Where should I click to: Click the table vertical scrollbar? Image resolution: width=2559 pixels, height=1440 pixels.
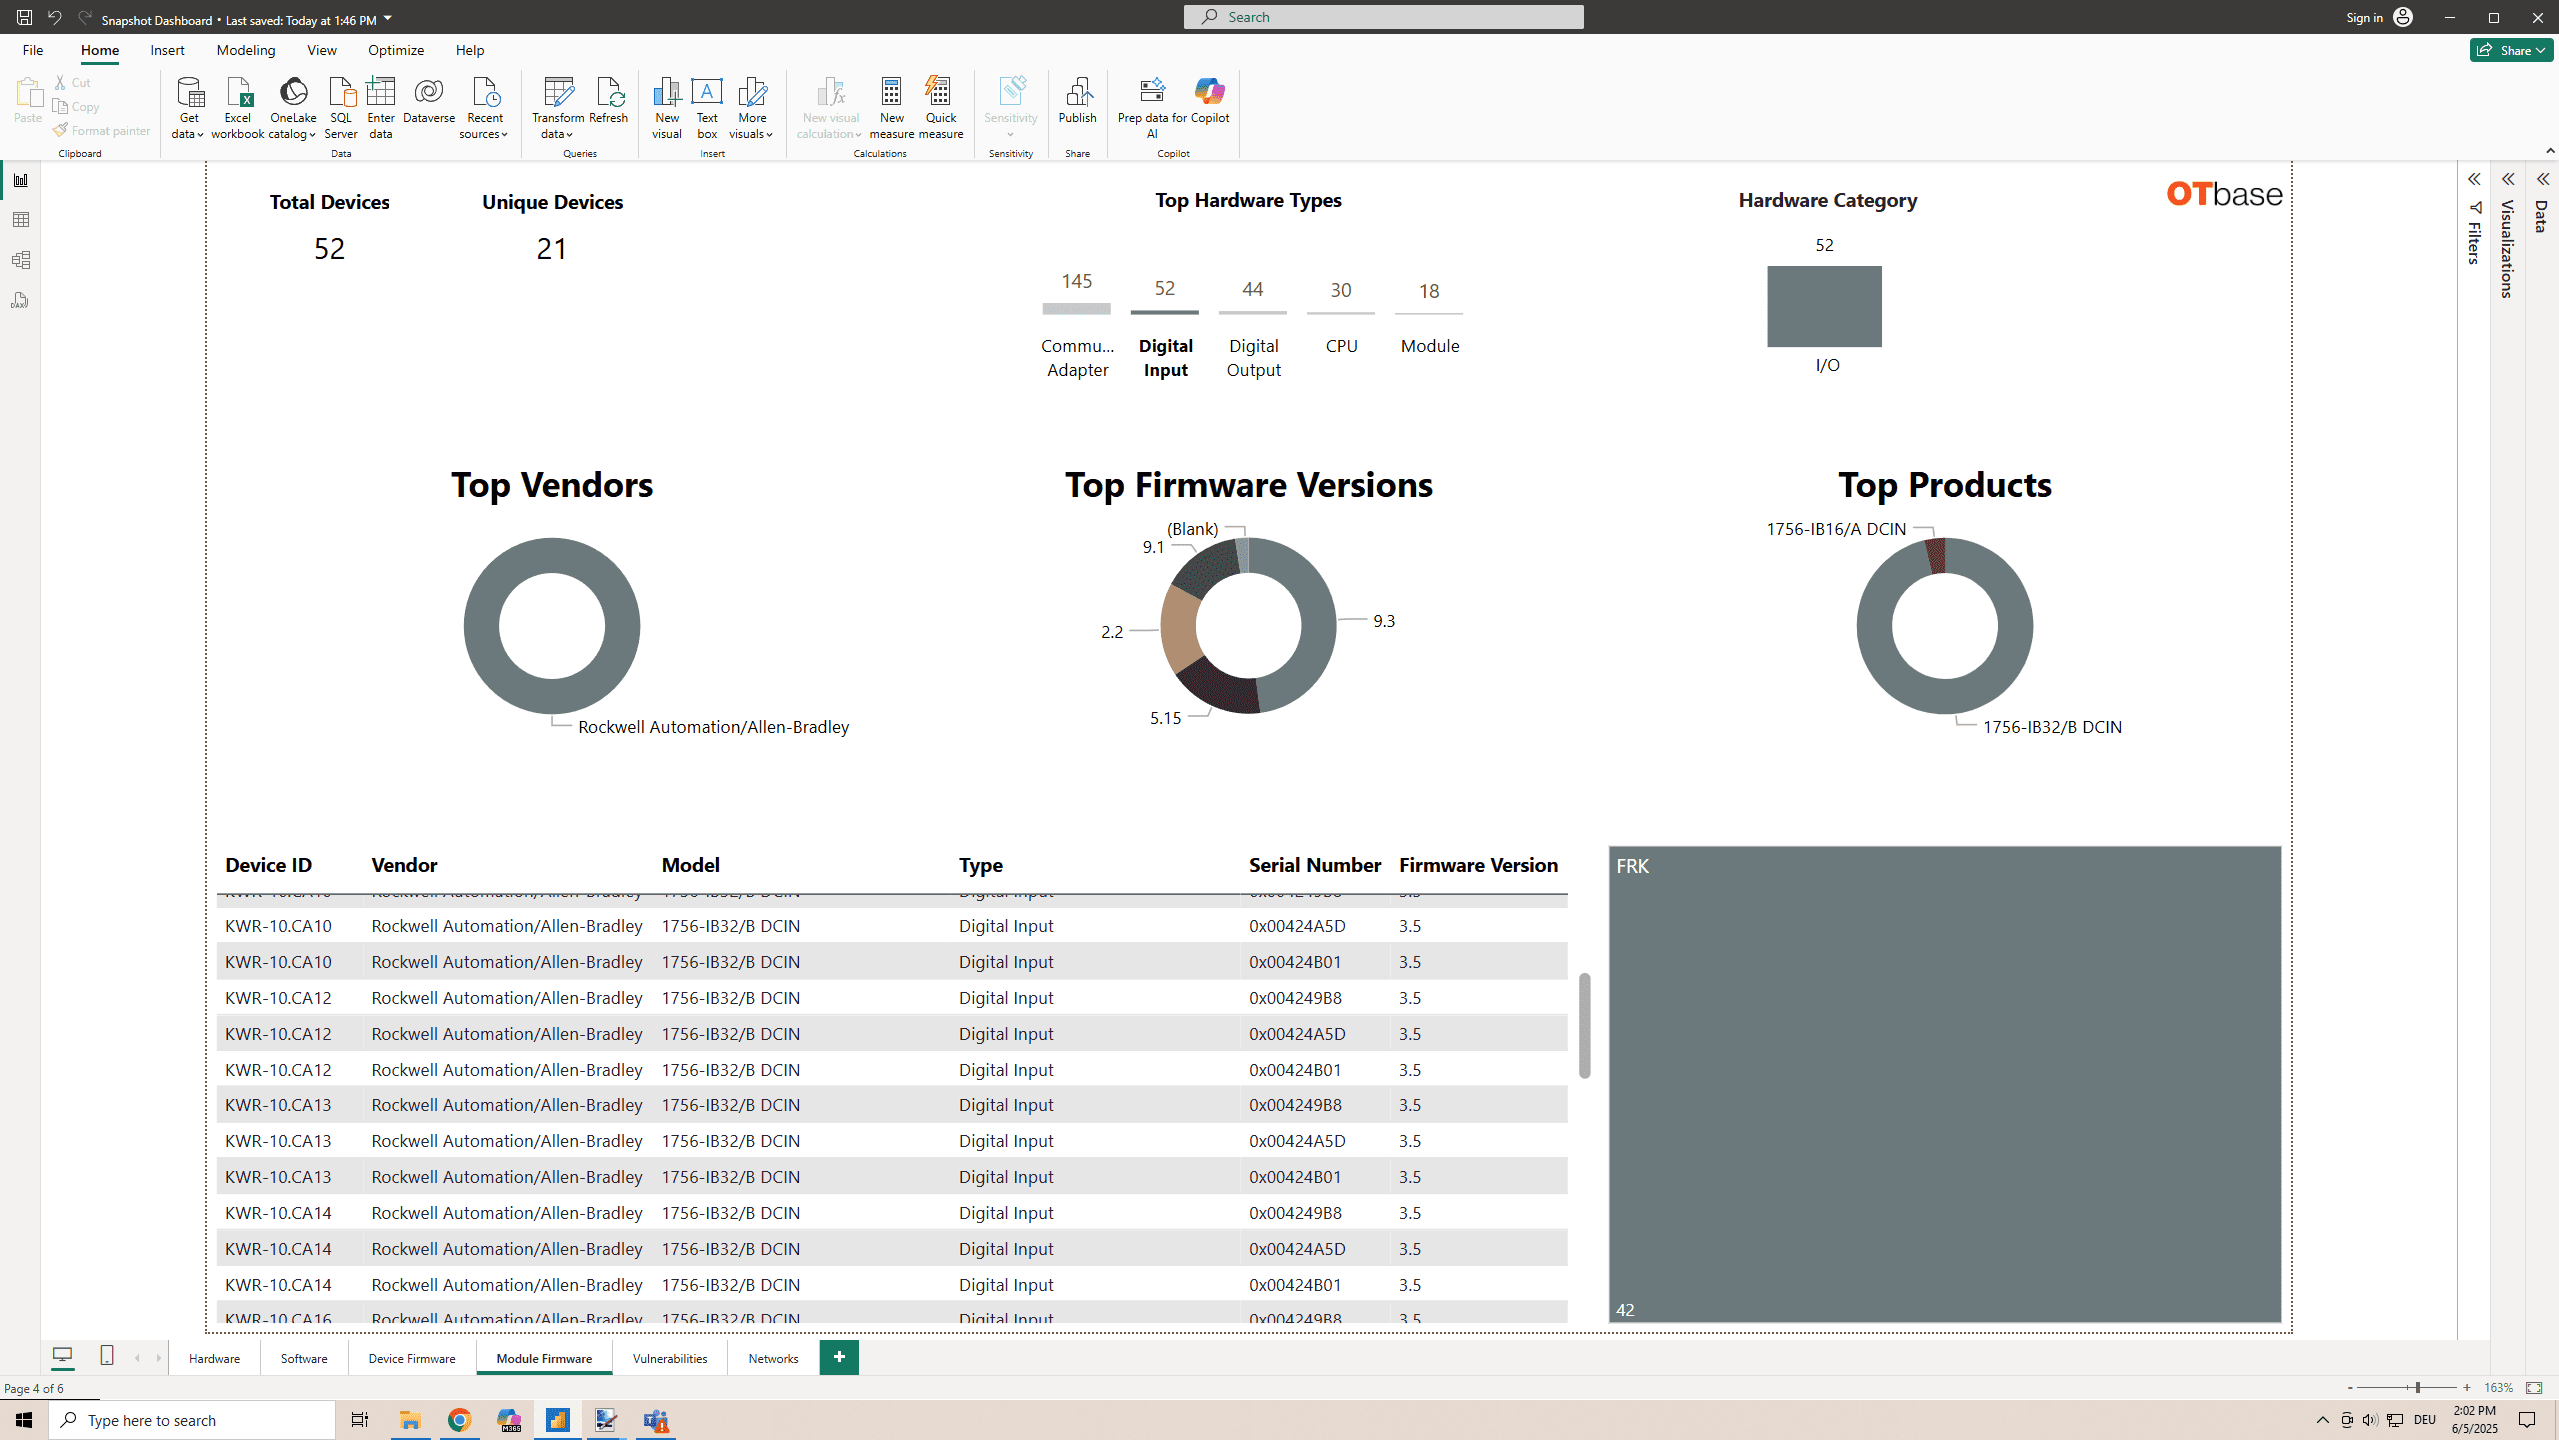tap(1584, 1025)
